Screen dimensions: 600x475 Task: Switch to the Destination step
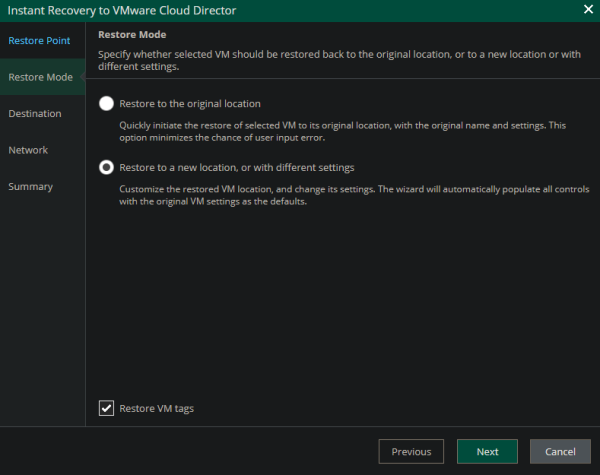(35, 114)
